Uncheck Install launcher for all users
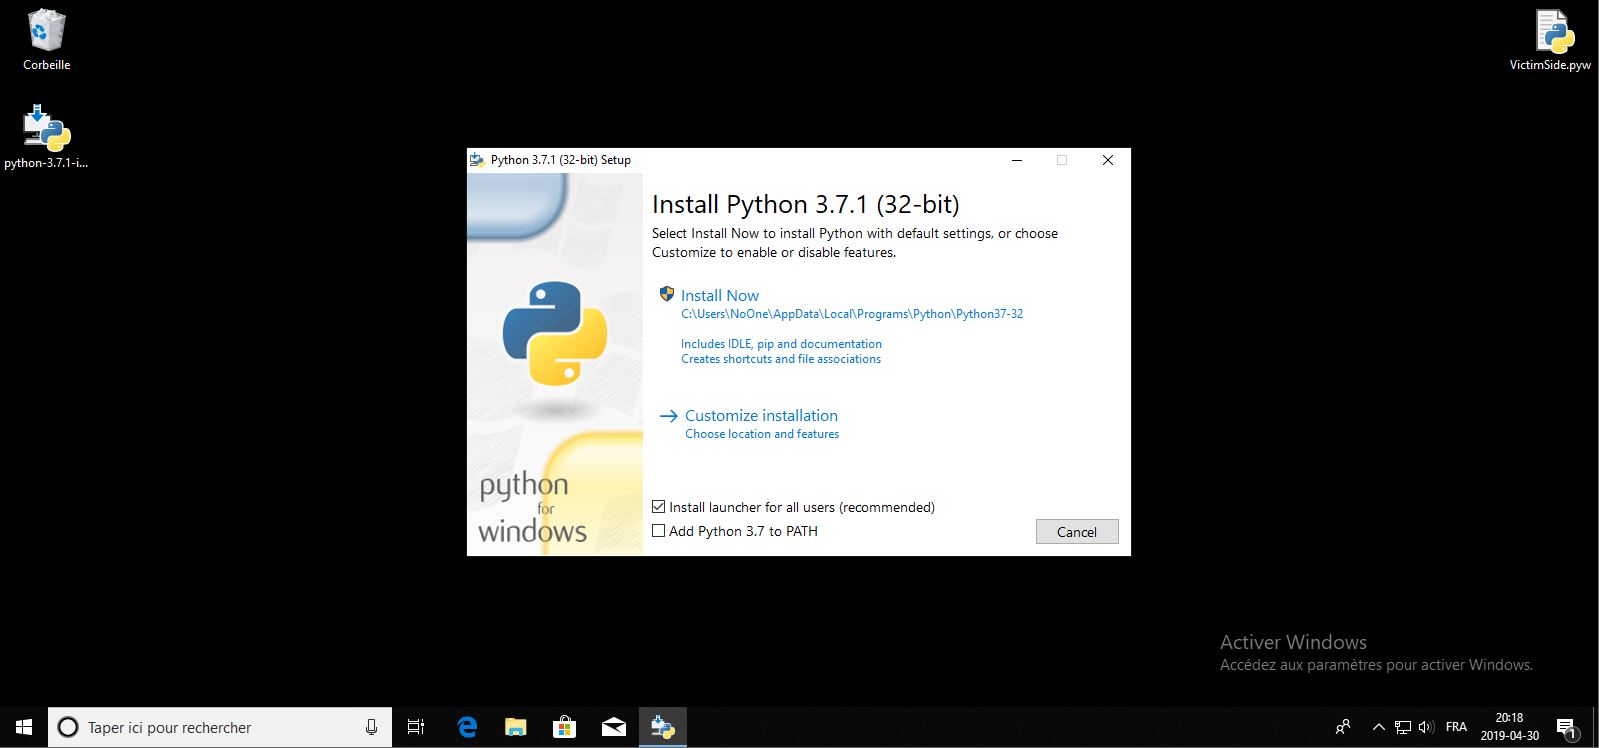This screenshot has height=748, width=1599. pyautogui.click(x=658, y=507)
